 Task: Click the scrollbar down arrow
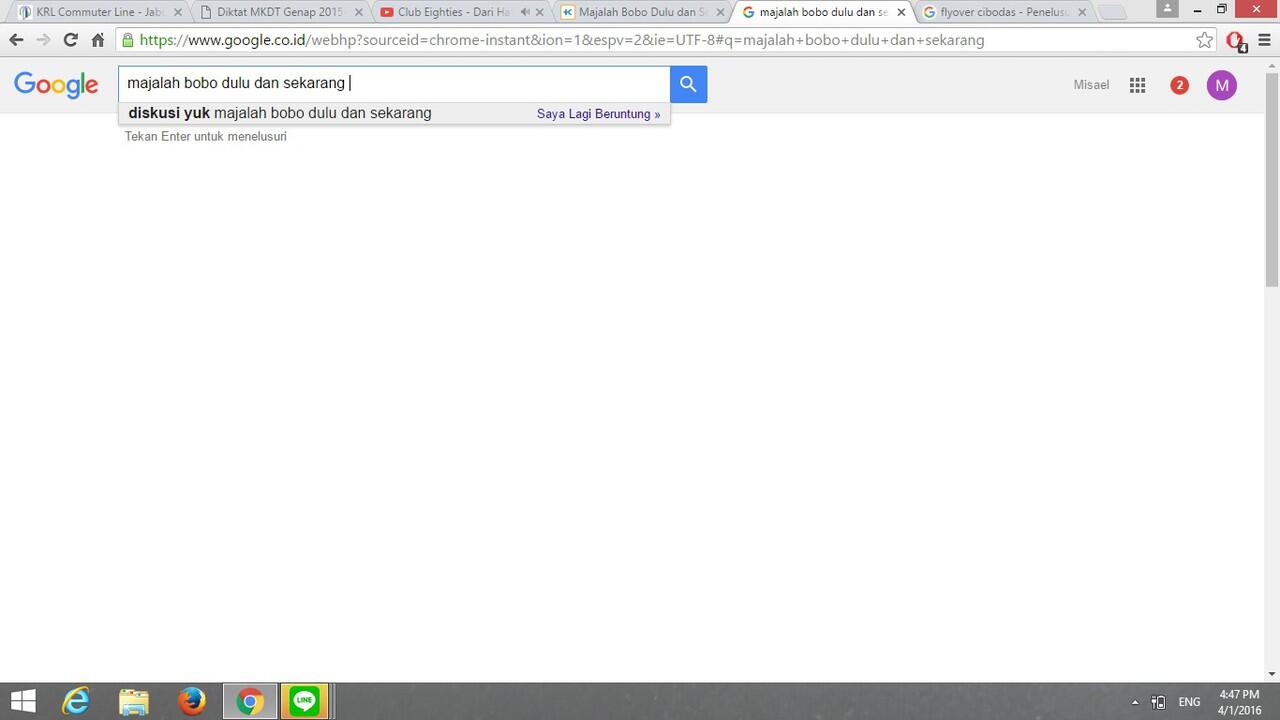(x=1272, y=674)
